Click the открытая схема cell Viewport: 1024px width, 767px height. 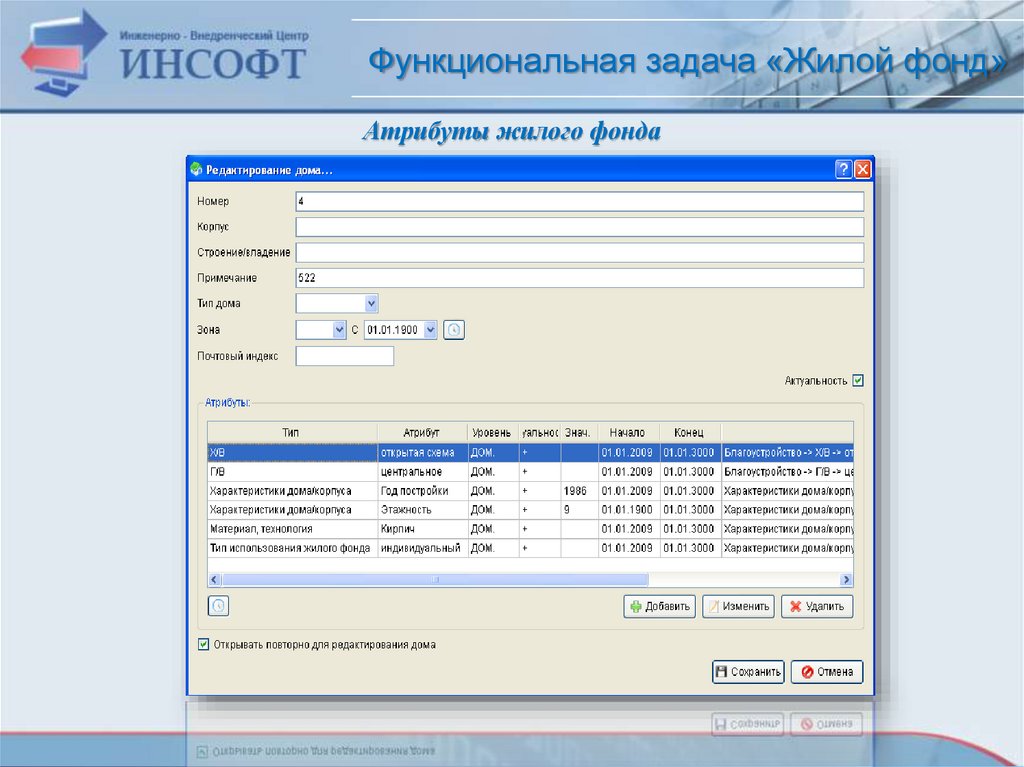pos(422,452)
